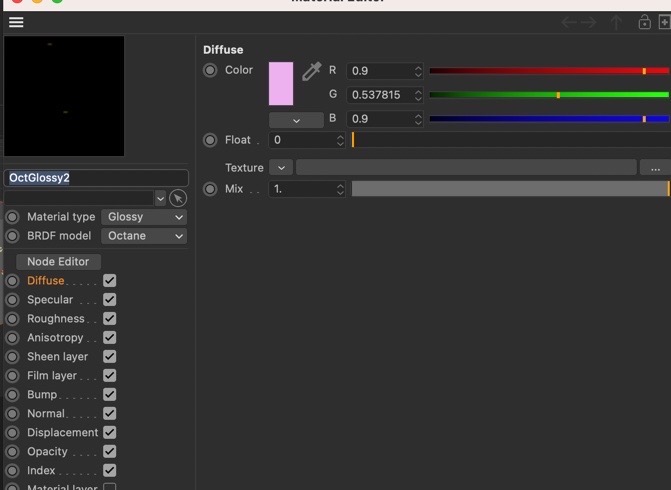
Task: Click the pink diffuse color swatch
Action: click(x=281, y=83)
